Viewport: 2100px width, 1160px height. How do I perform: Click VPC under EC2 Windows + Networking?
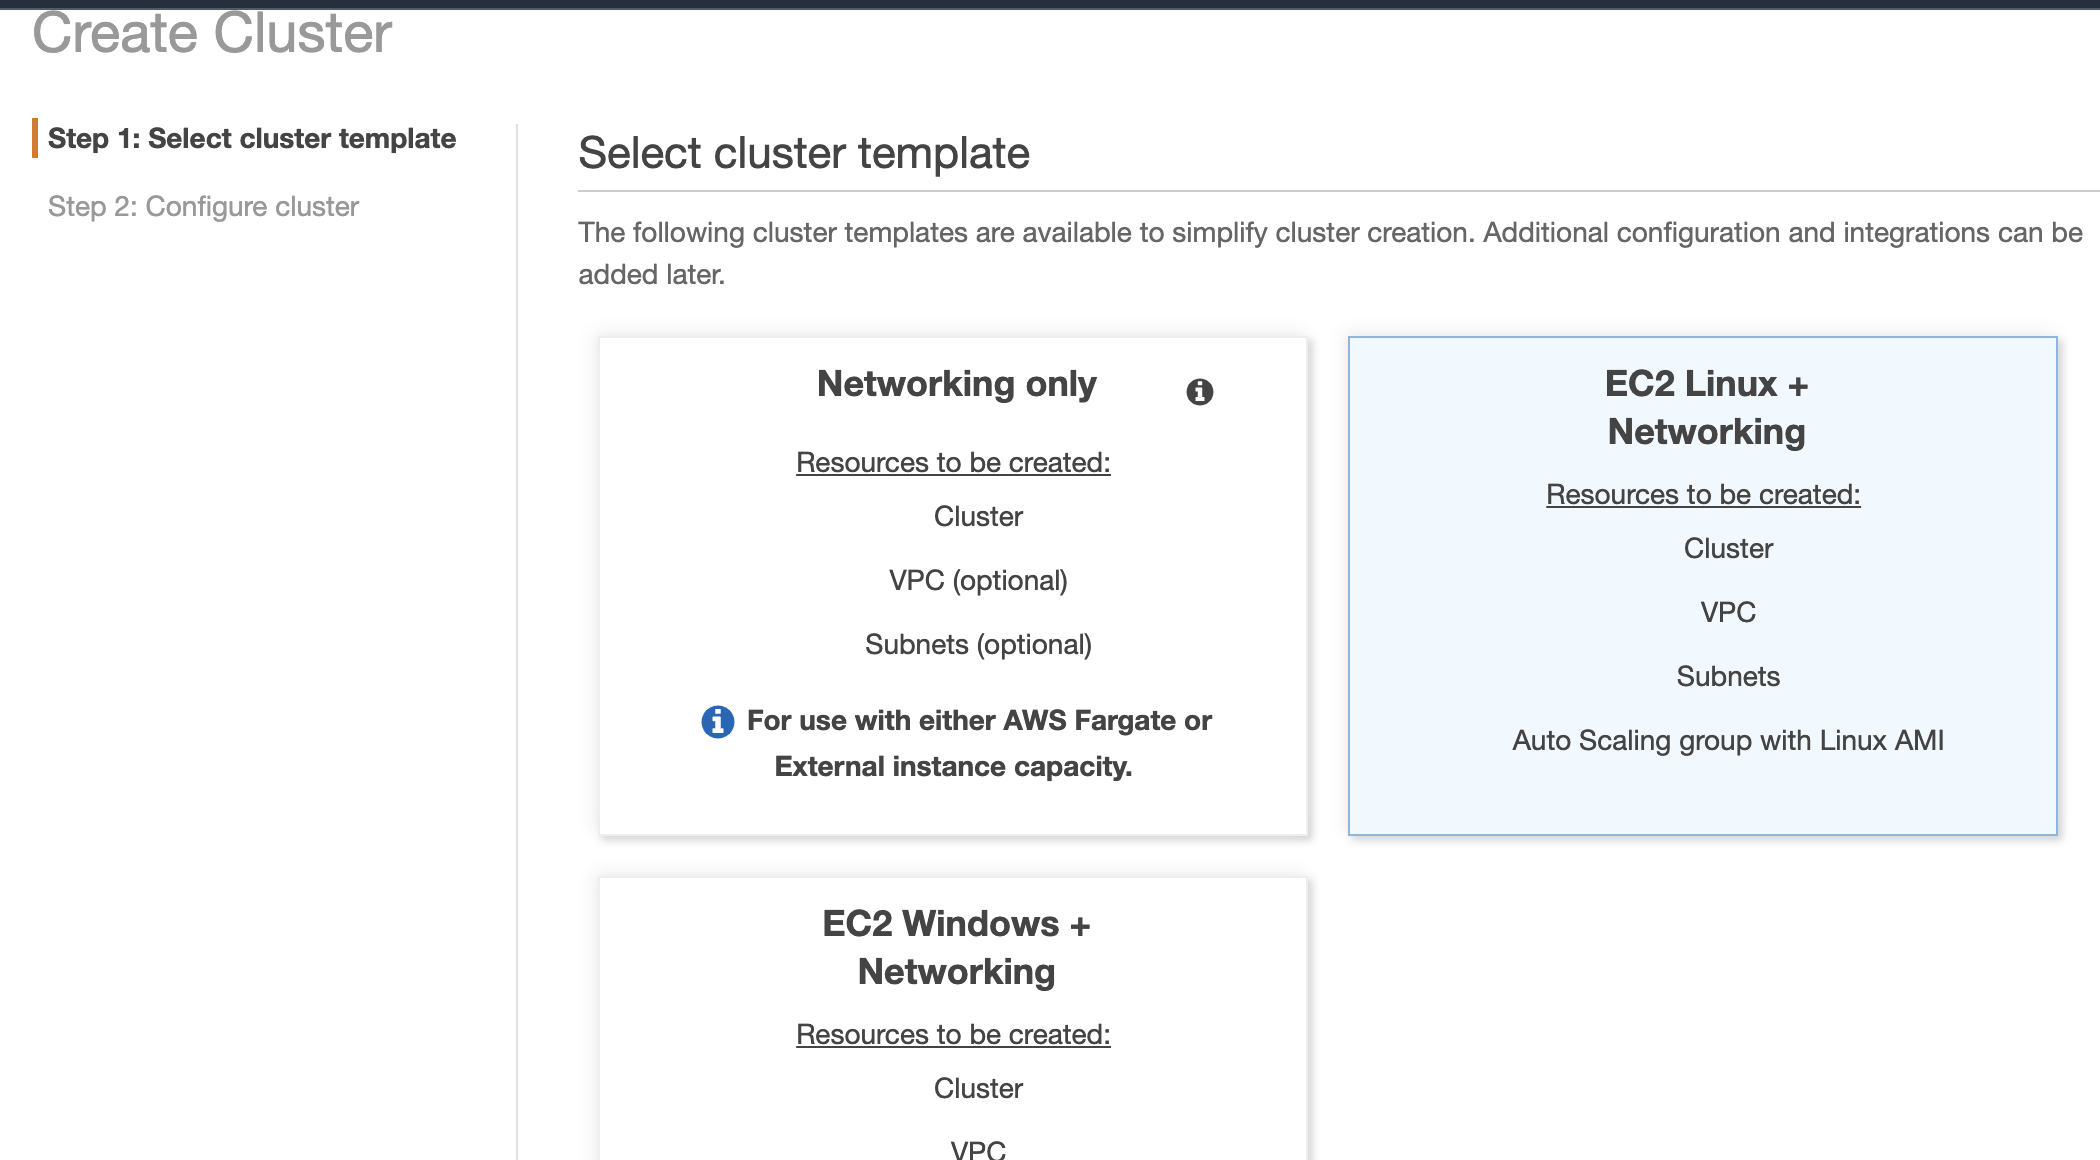[x=978, y=1148]
